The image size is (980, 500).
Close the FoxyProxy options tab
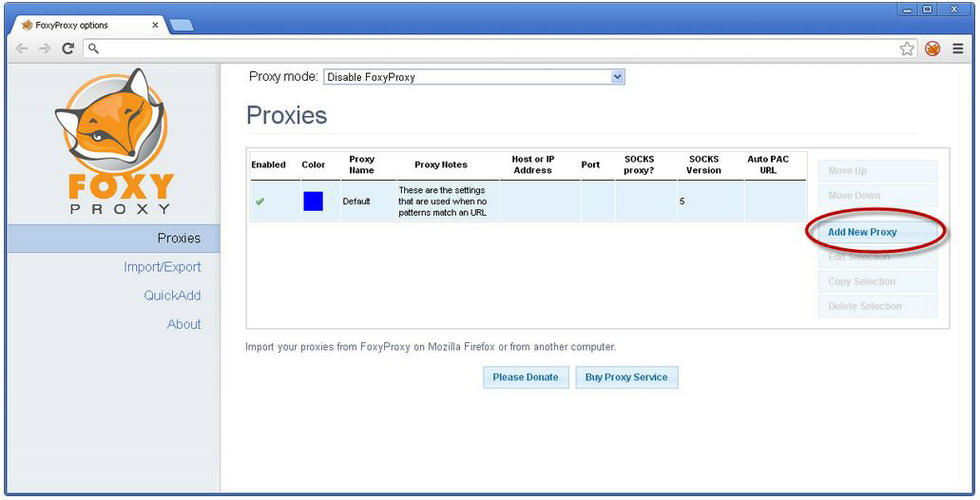[x=155, y=25]
